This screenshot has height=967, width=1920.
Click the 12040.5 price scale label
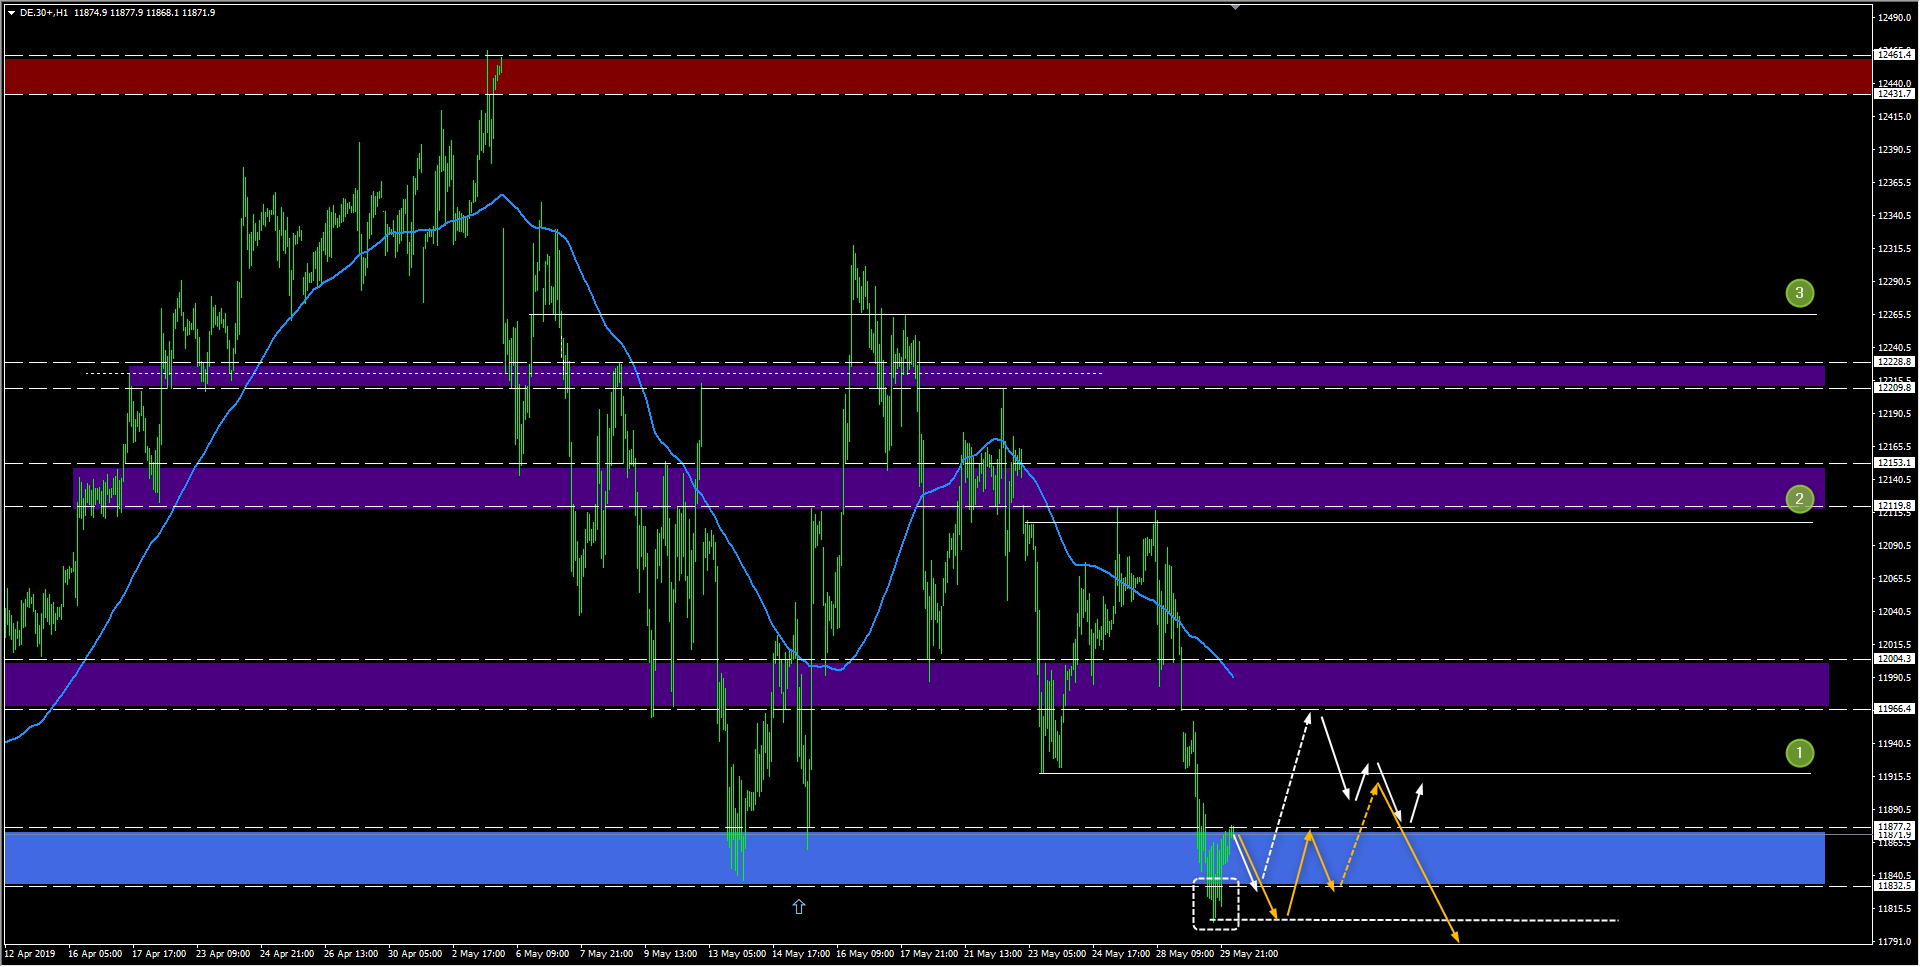pyautogui.click(x=1894, y=612)
